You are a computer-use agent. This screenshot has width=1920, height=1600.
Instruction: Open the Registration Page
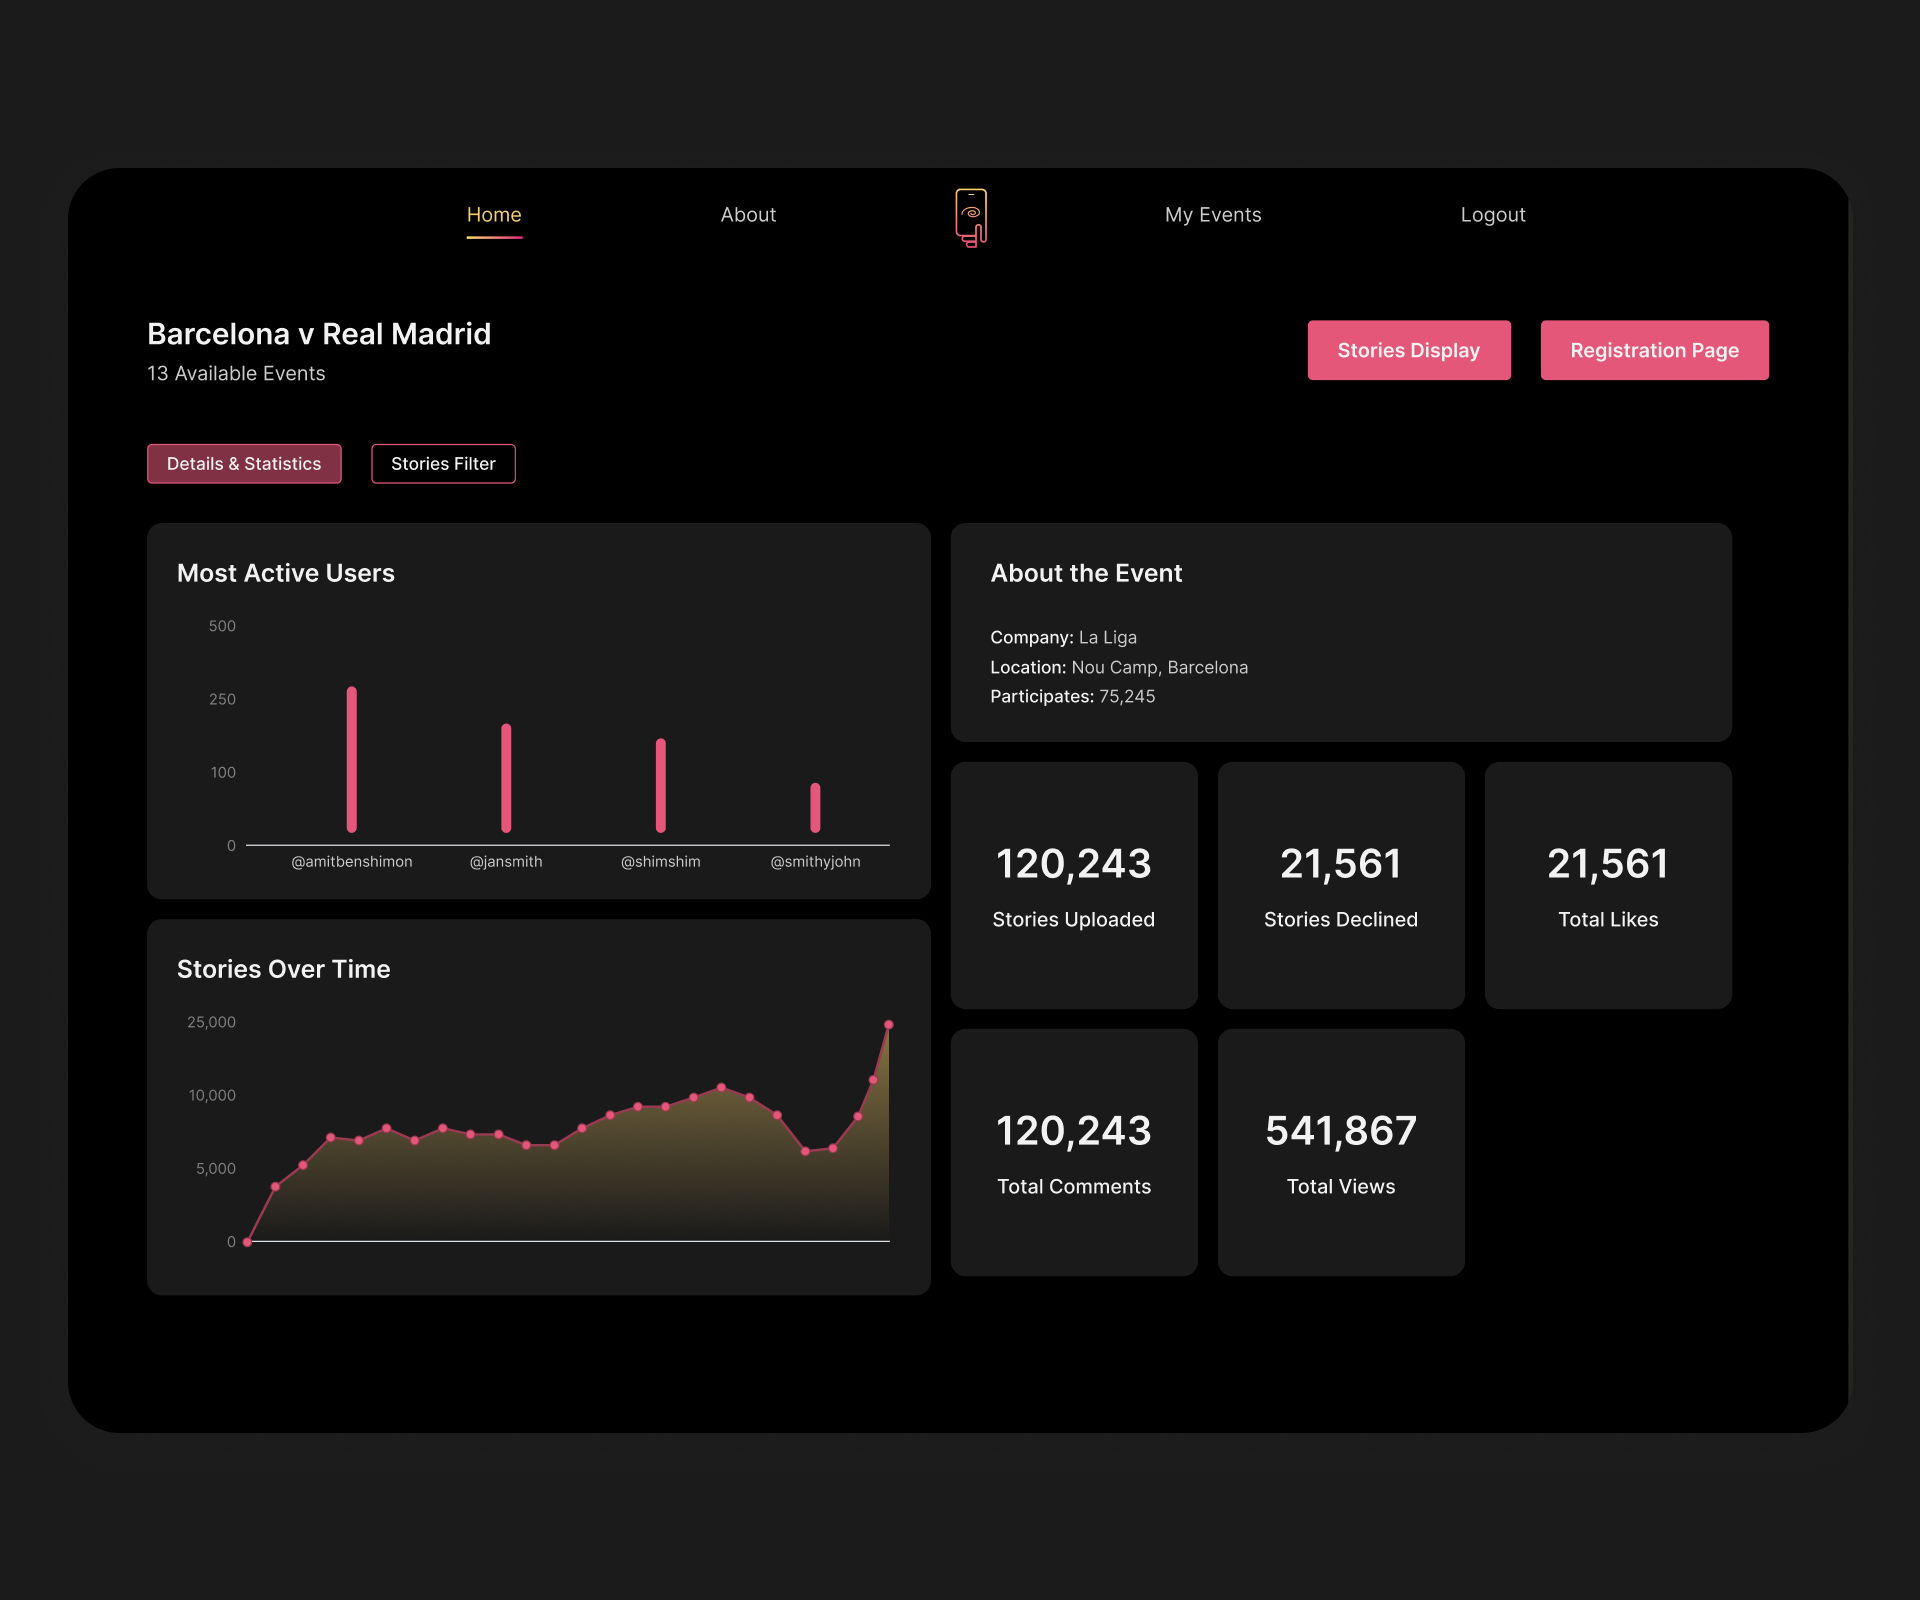point(1654,350)
